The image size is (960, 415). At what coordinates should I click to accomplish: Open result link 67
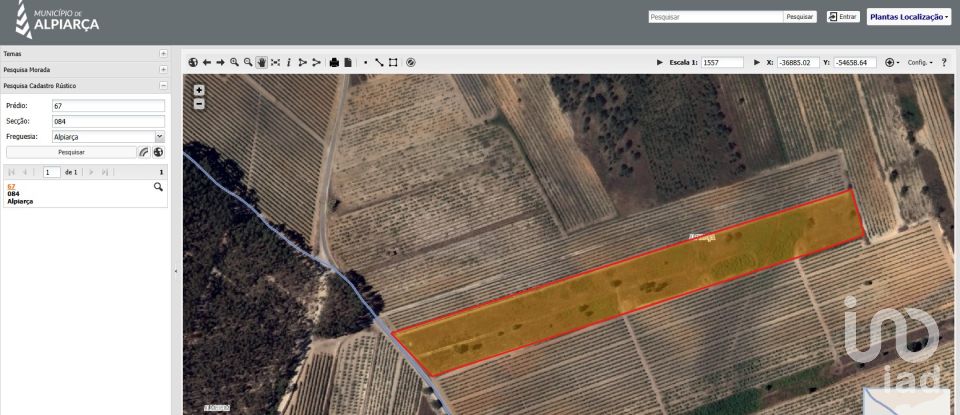[x=11, y=186]
